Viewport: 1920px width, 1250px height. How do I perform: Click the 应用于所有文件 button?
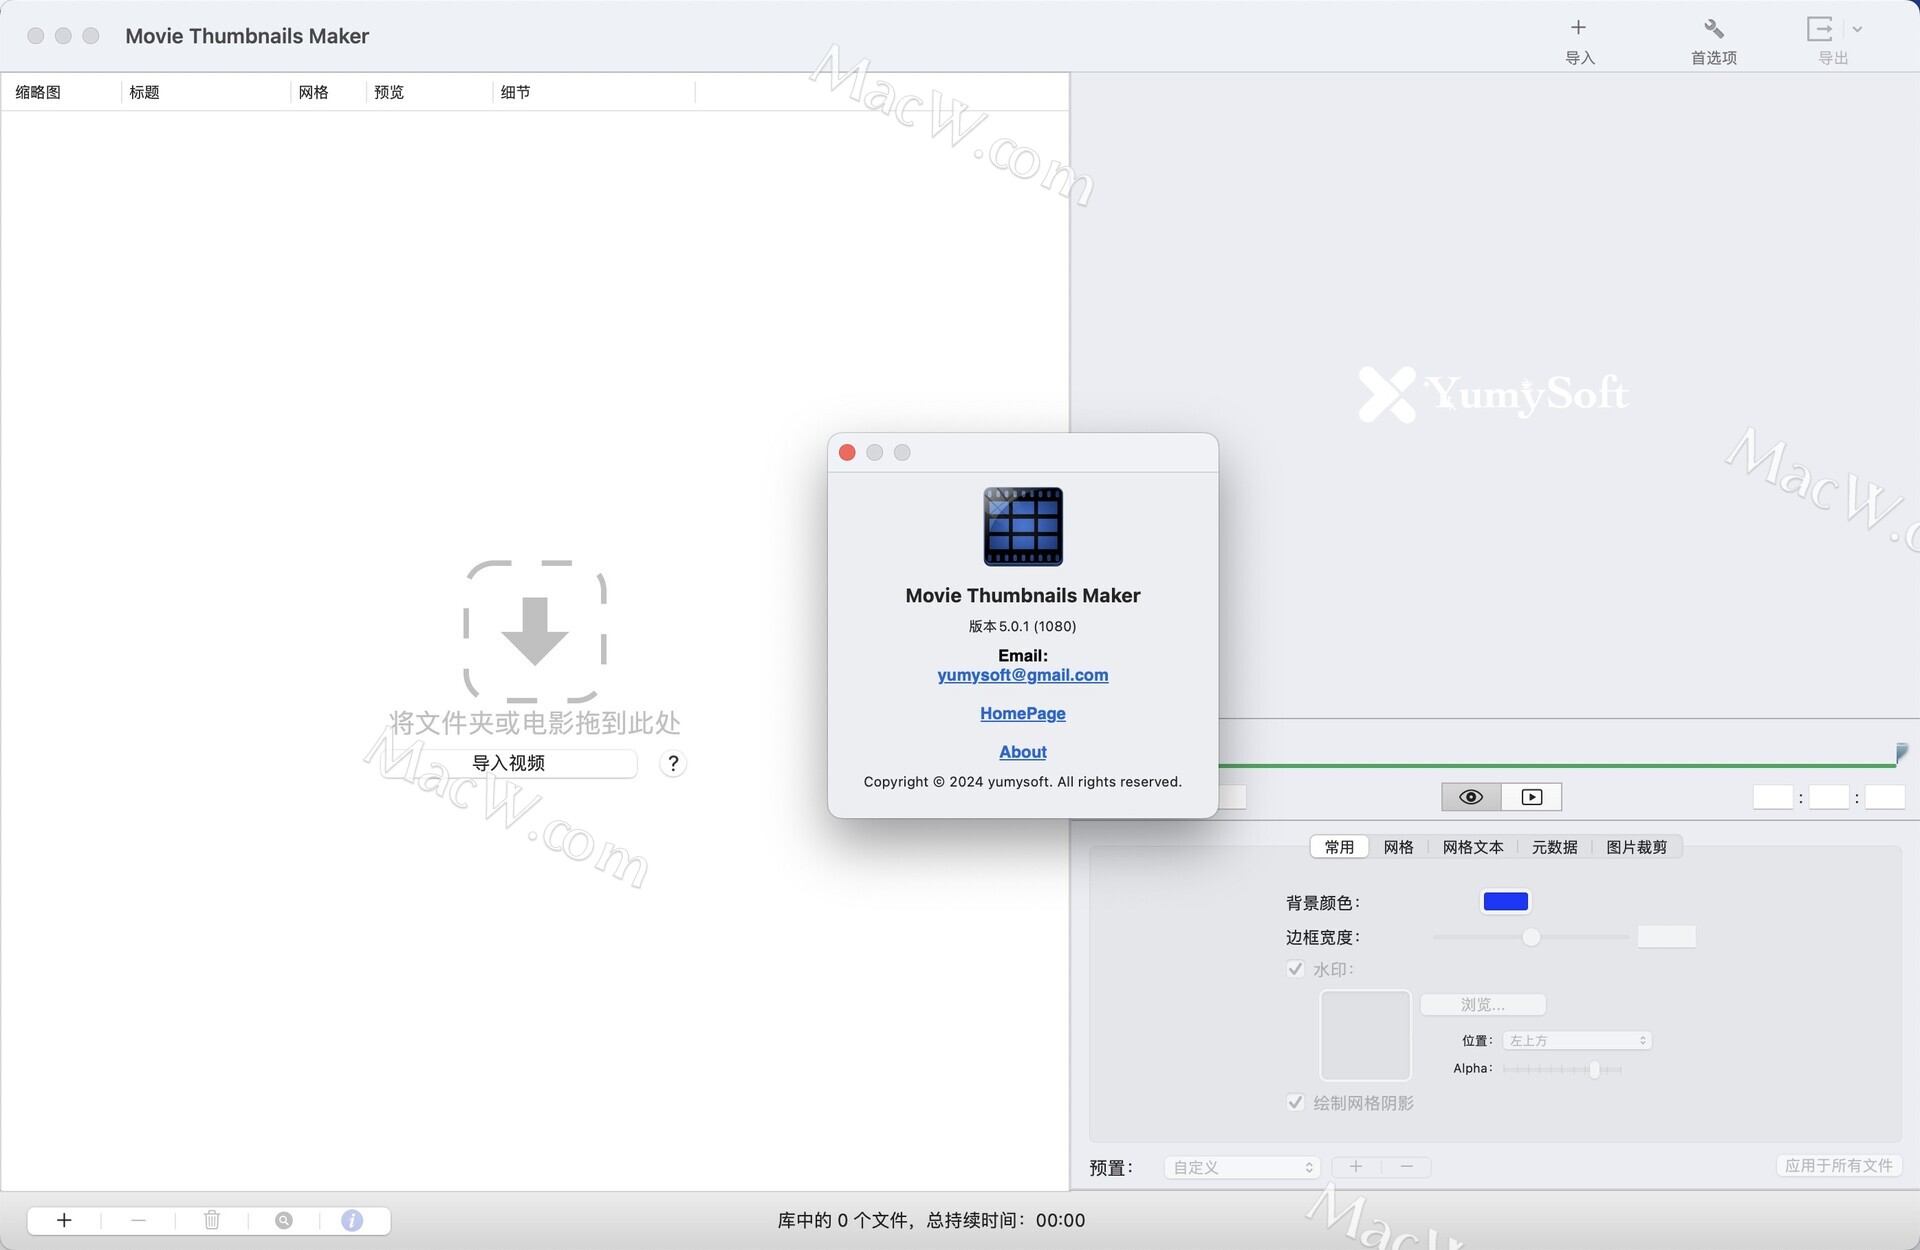pos(1838,1166)
